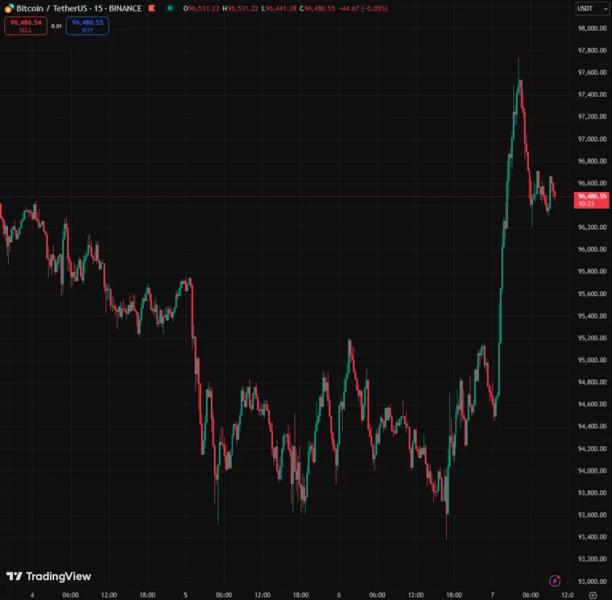Click the 93,000.00 price scale label

(593, 581)
